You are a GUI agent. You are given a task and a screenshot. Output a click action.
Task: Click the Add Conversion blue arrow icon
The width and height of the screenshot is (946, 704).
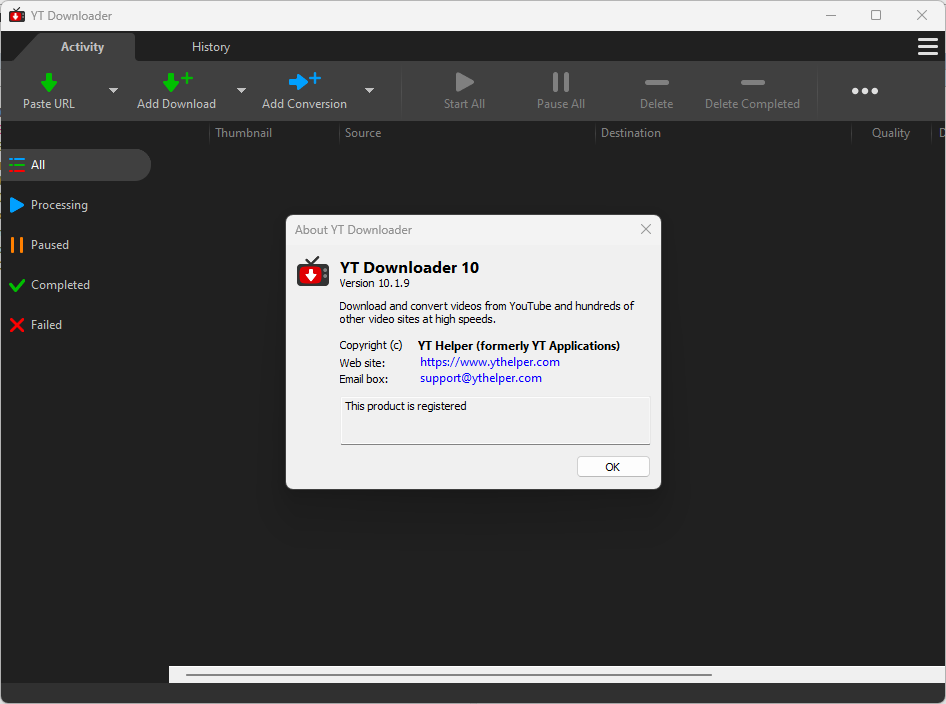[305, 81]
